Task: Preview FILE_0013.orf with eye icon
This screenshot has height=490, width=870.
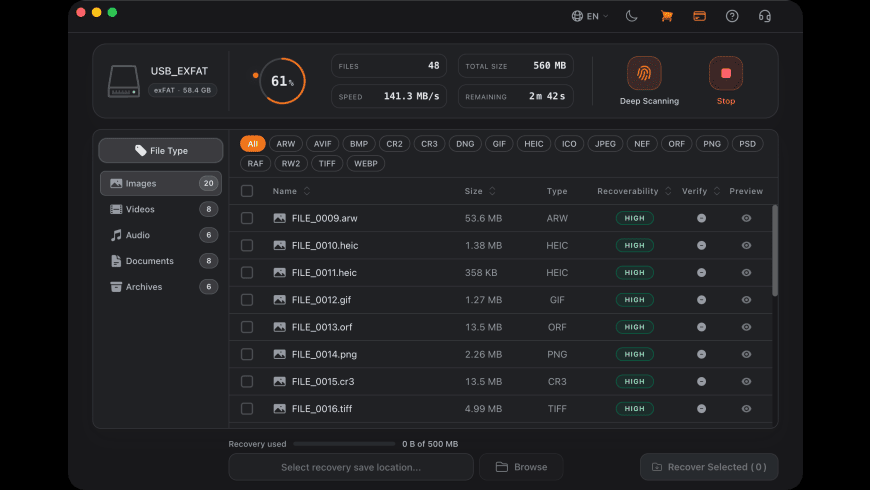Action: point(746,327)
